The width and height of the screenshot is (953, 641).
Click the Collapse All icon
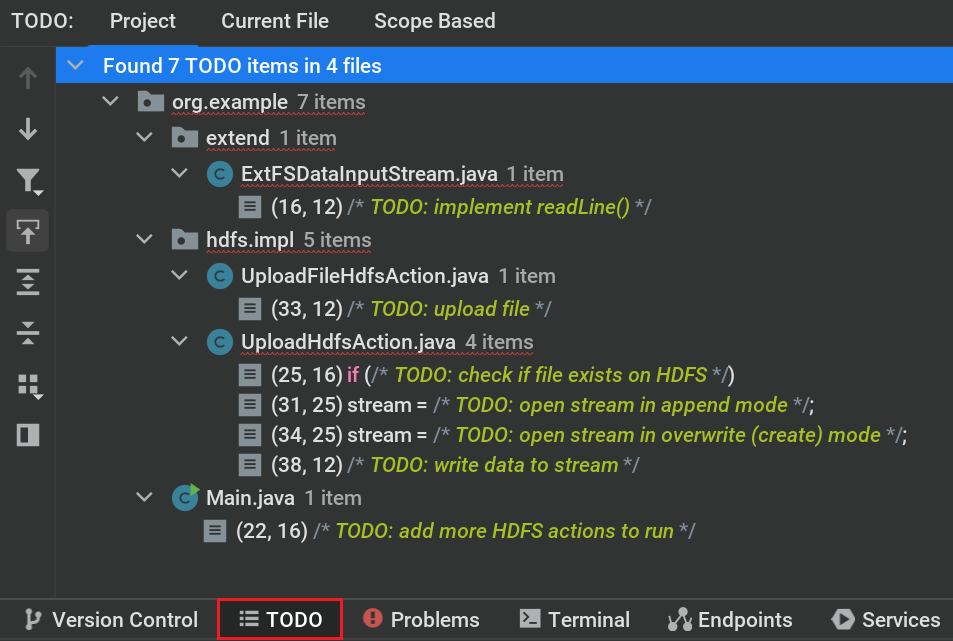28,333
